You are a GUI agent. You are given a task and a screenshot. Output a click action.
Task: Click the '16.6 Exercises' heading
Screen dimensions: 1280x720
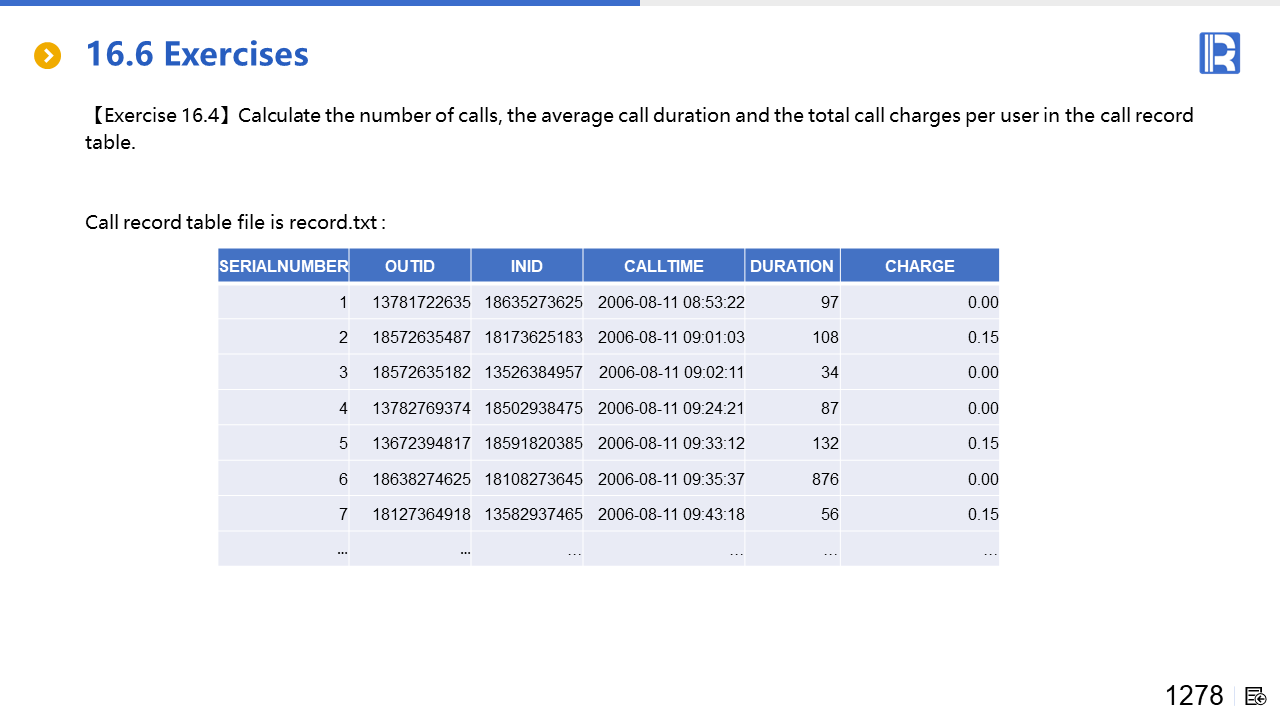pyautogui.click(x=197, y=54)
